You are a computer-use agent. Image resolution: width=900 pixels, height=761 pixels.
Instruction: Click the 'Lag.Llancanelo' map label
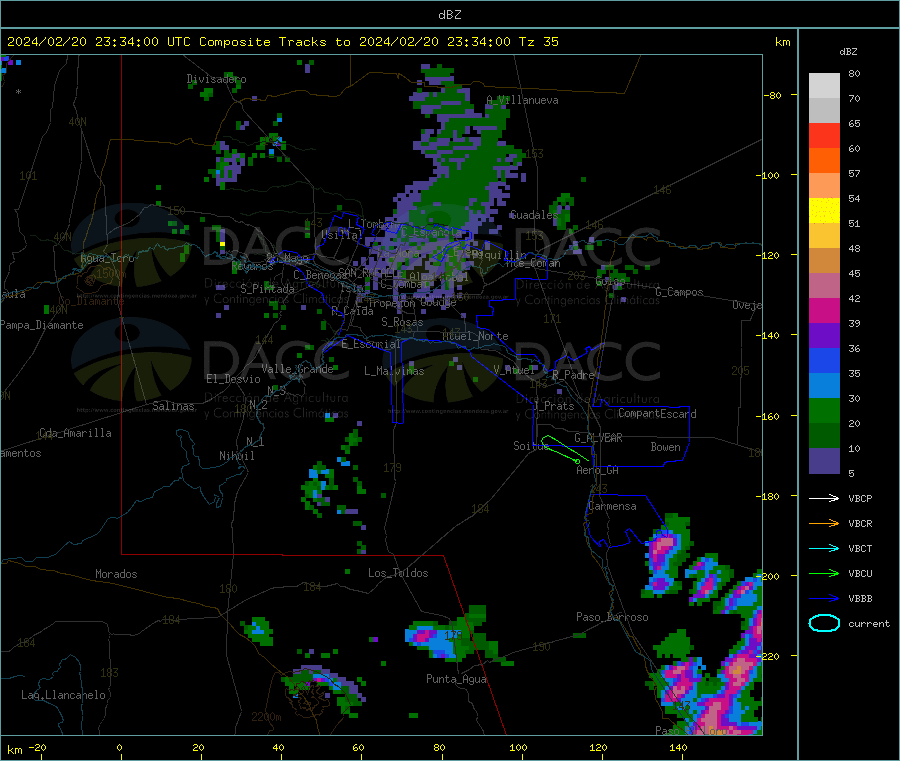[64, 696]
